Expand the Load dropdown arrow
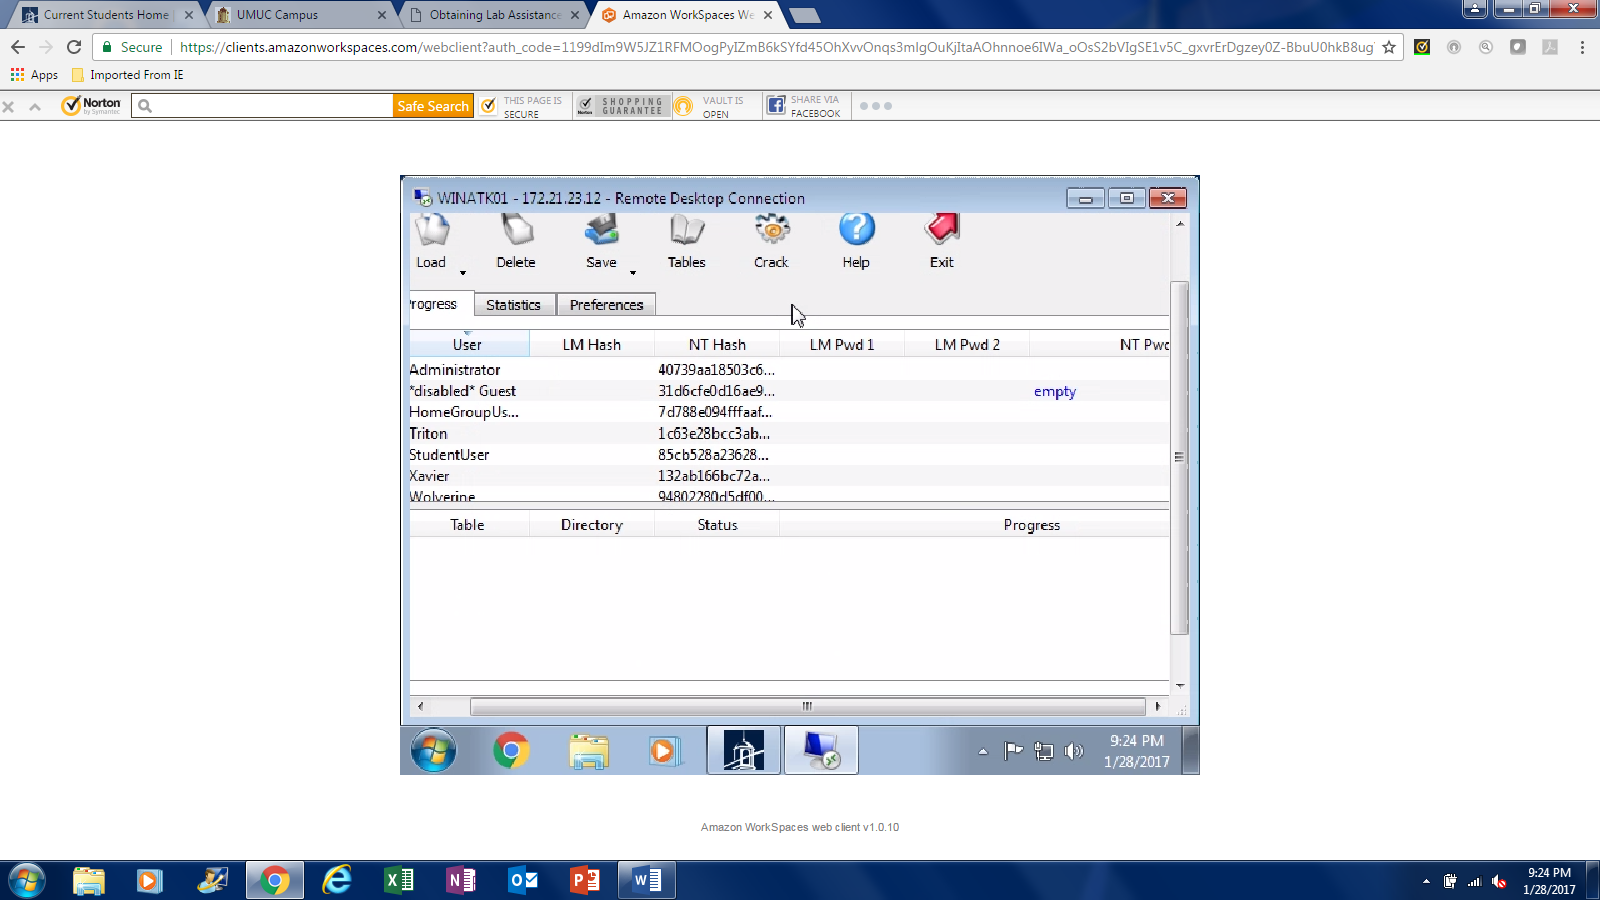The width and height of the screenshot is (1600, 900). pos(463,273)
